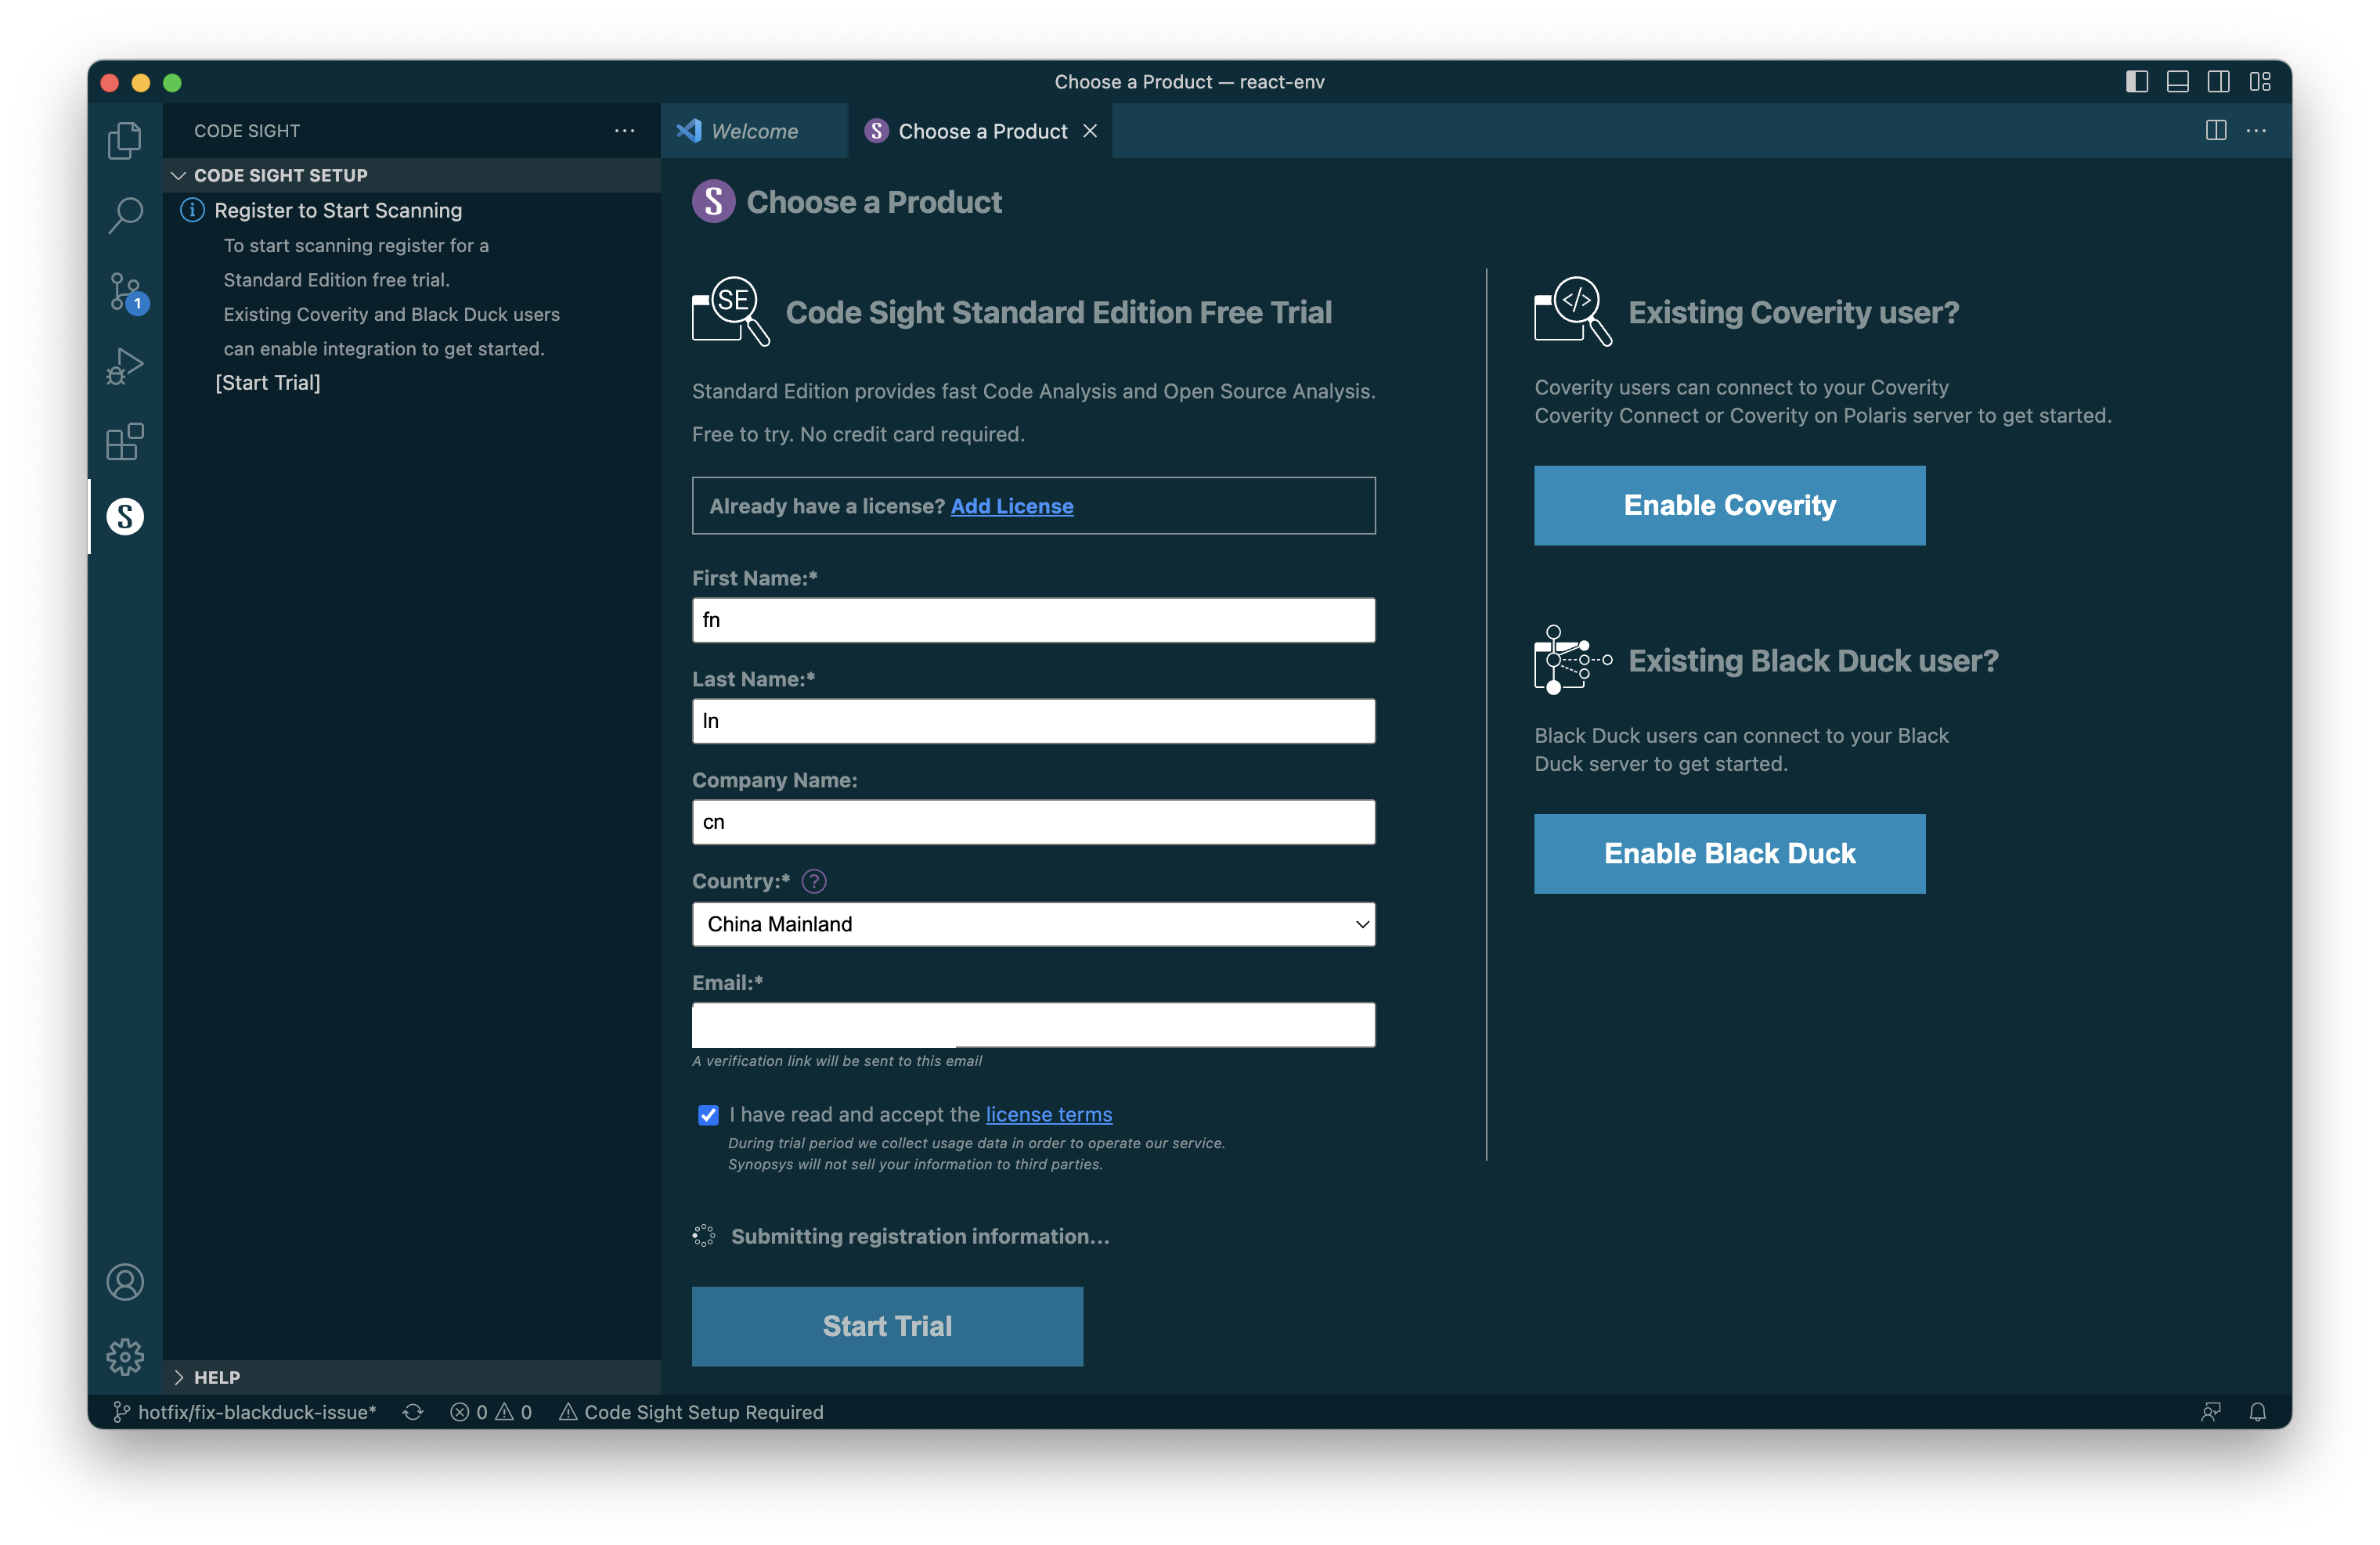Open the Manage gear icon
The height and width of the screenshot is (1545, 2380).
tap(125, 1356)
